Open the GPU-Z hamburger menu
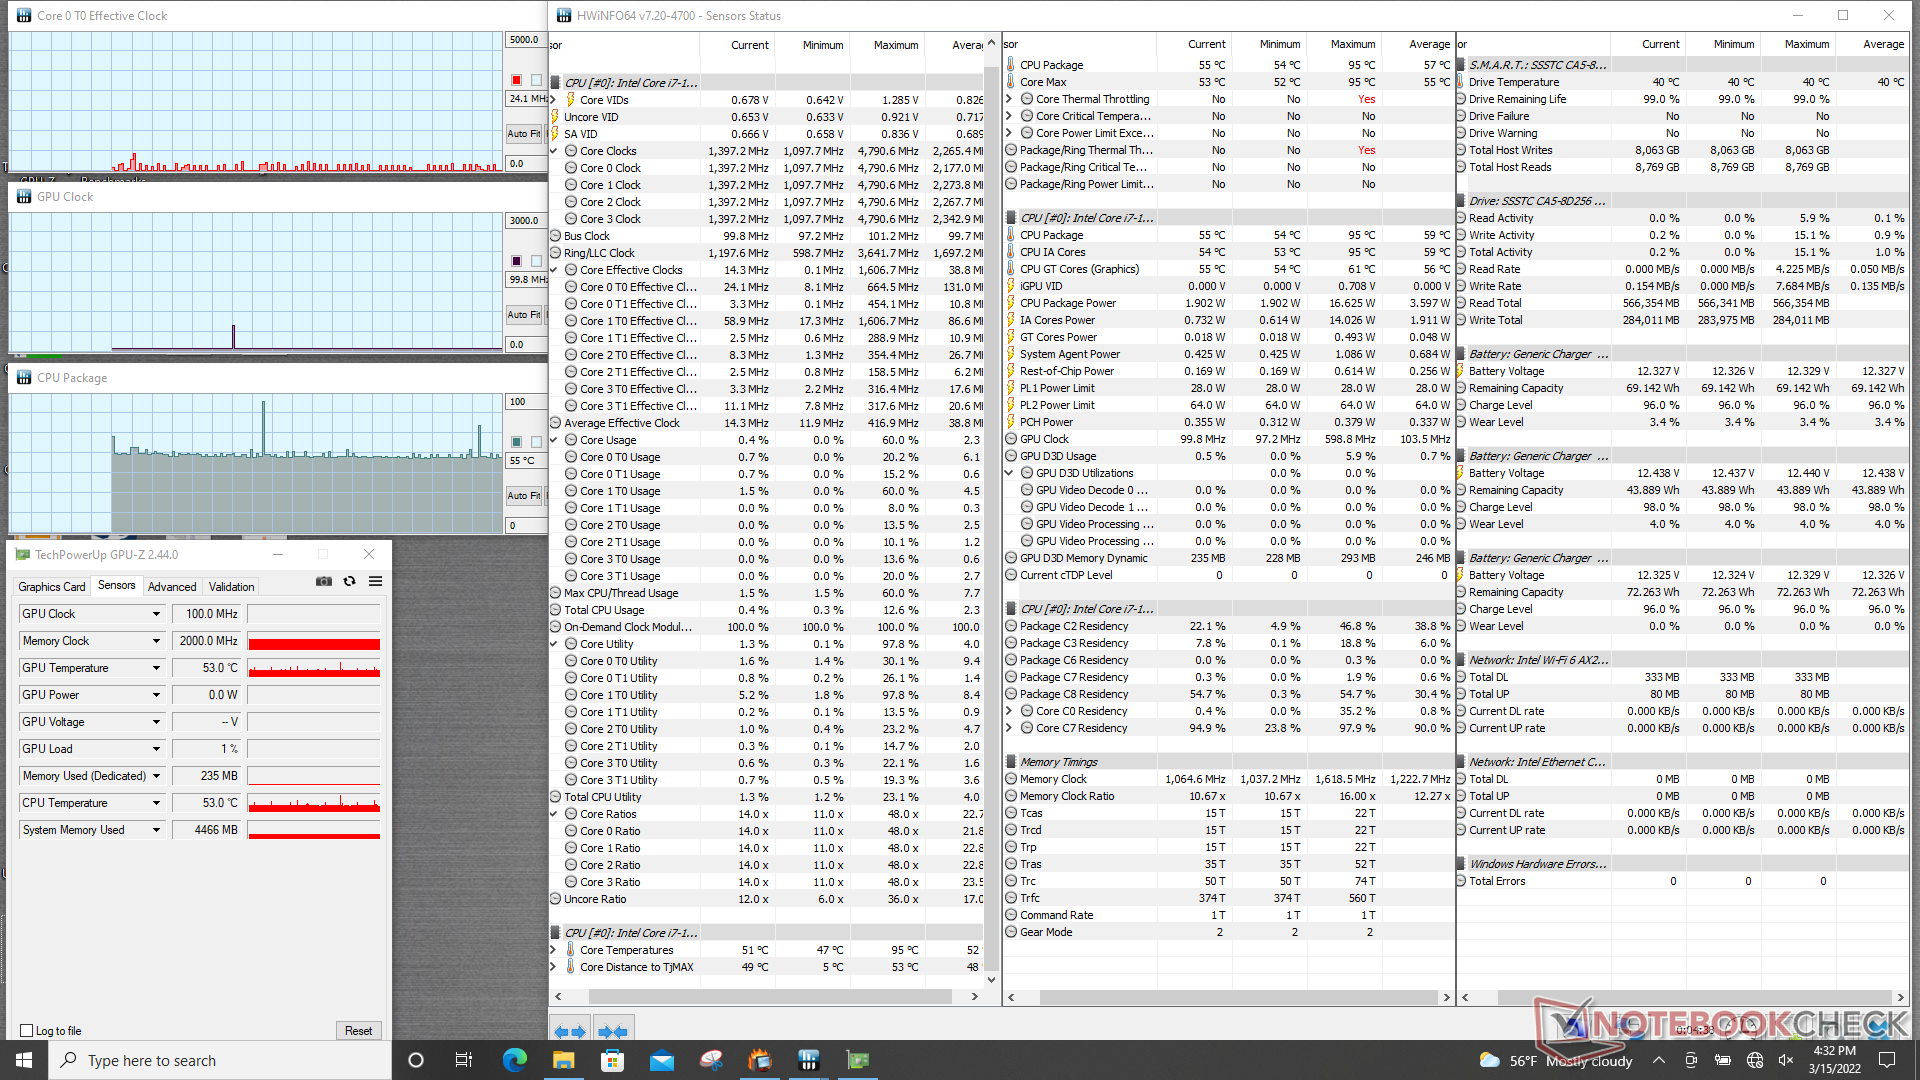Image resolution: width=1920 pixels, height=1080 pixels. tap(375, 581)
